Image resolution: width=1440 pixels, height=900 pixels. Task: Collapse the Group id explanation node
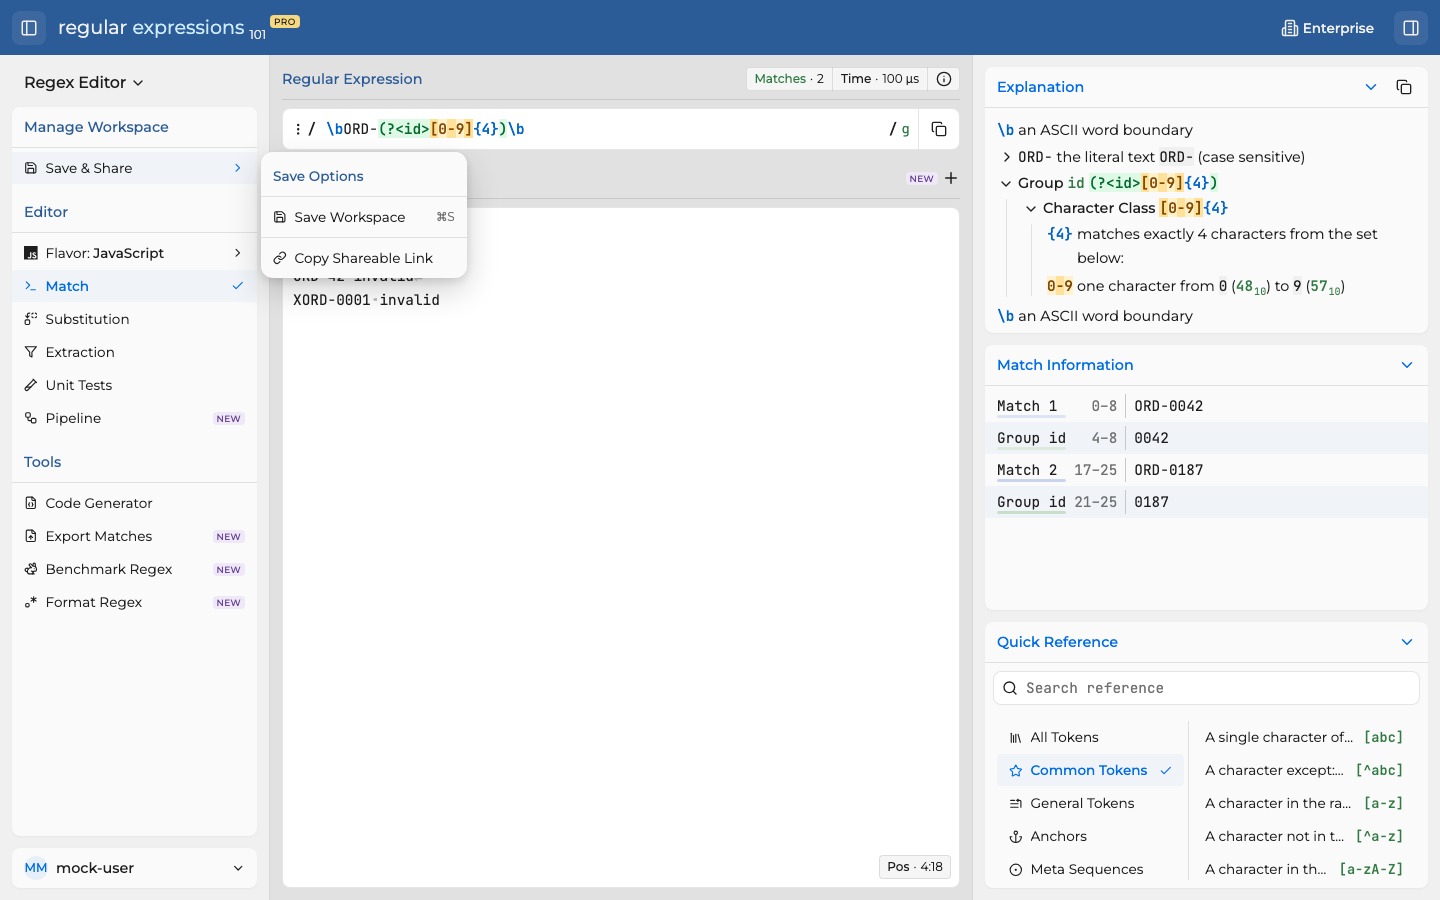(1006, 183)
